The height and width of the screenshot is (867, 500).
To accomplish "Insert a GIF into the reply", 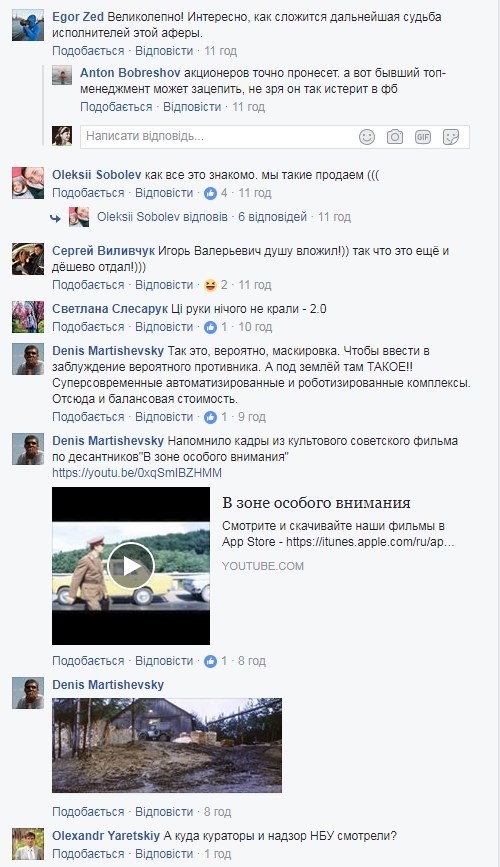I will pyautogui.click(x=423, y=137).
